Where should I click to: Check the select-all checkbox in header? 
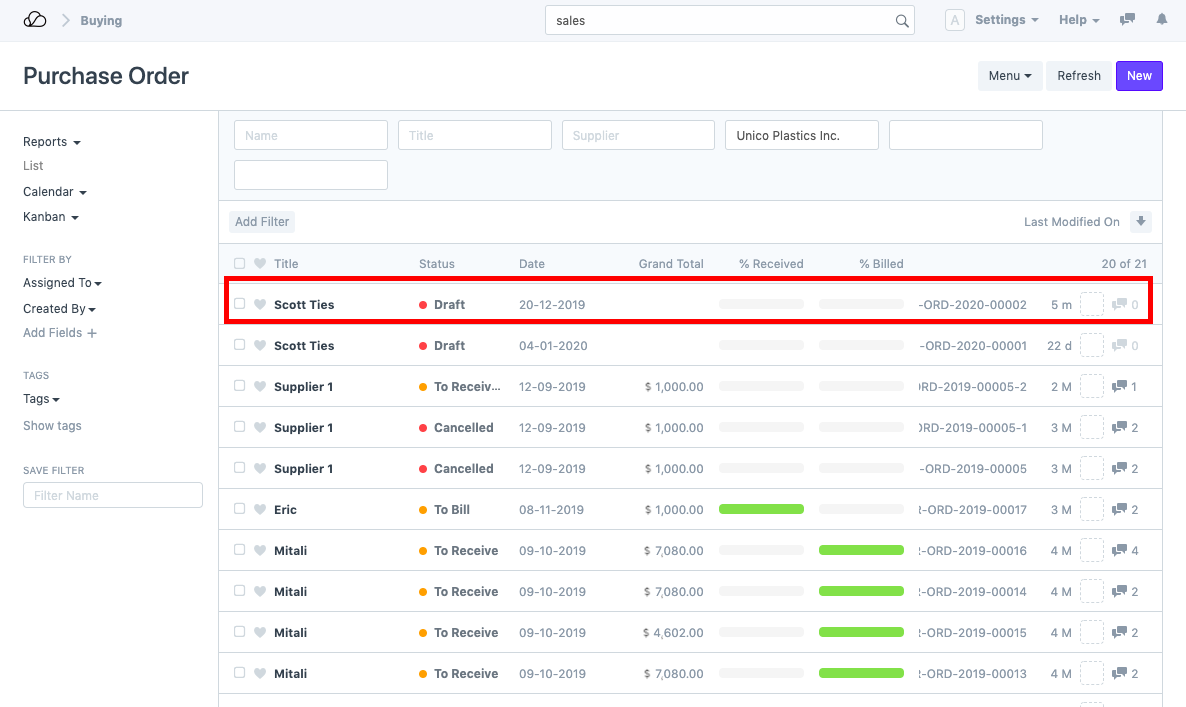pyautogui.click(x=239, y=264)
